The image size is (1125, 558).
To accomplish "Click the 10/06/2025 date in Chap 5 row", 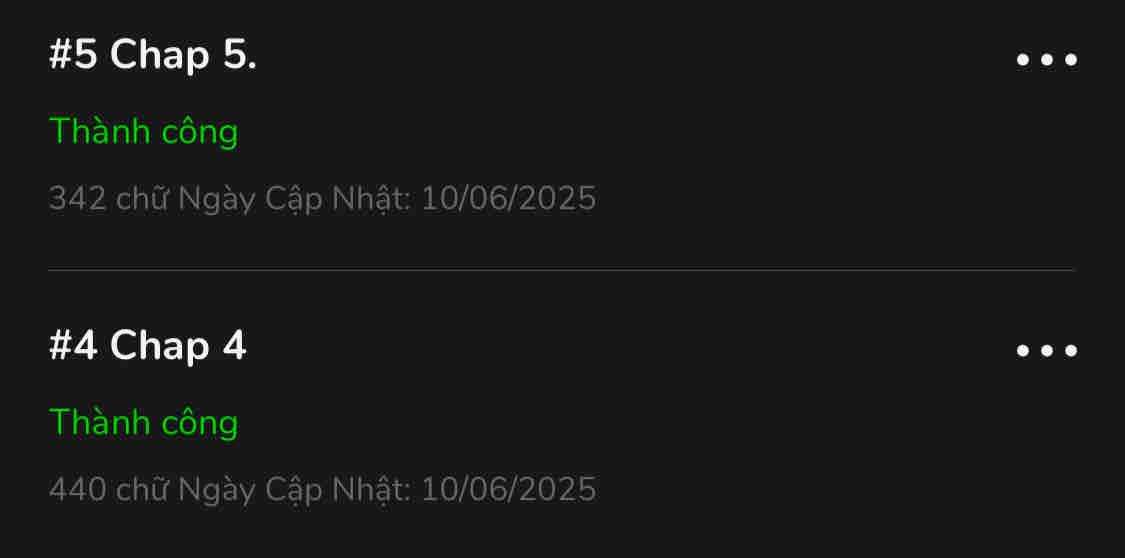I will (508, 198).
